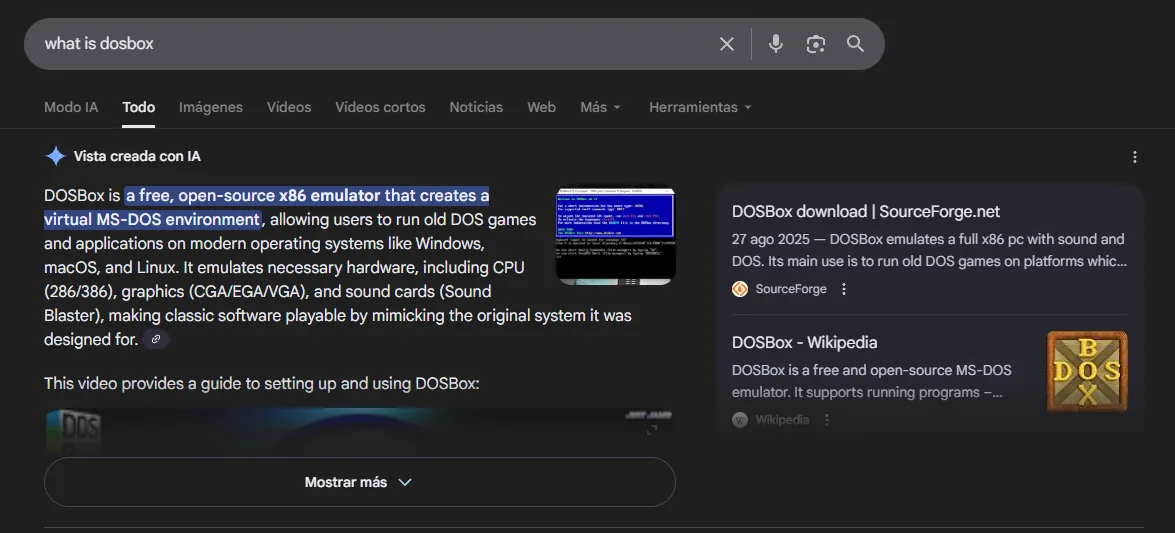Select the Todo tab
1175x533 pixels.
point(139,107)
